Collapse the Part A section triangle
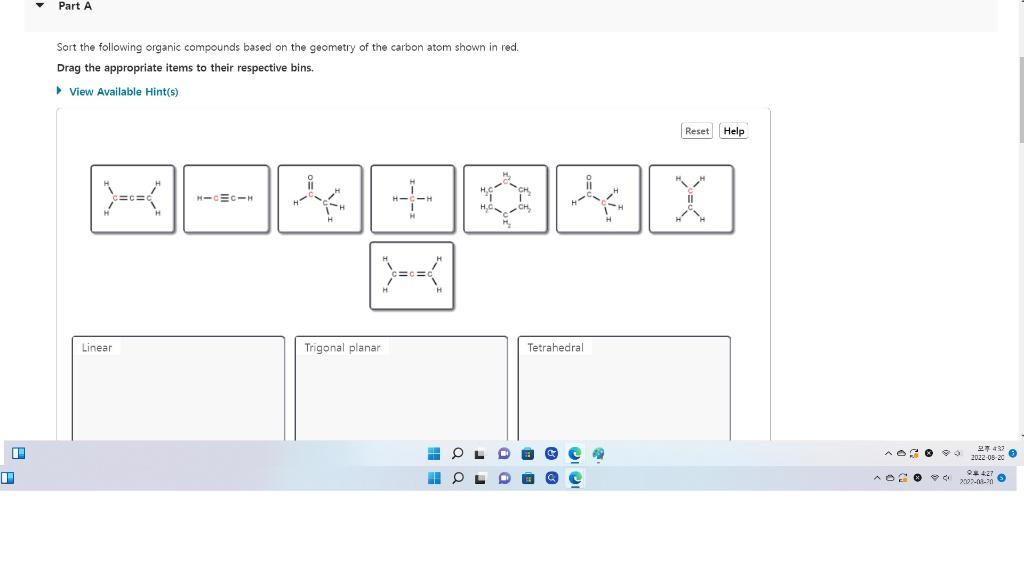 [x=38, y=5]
